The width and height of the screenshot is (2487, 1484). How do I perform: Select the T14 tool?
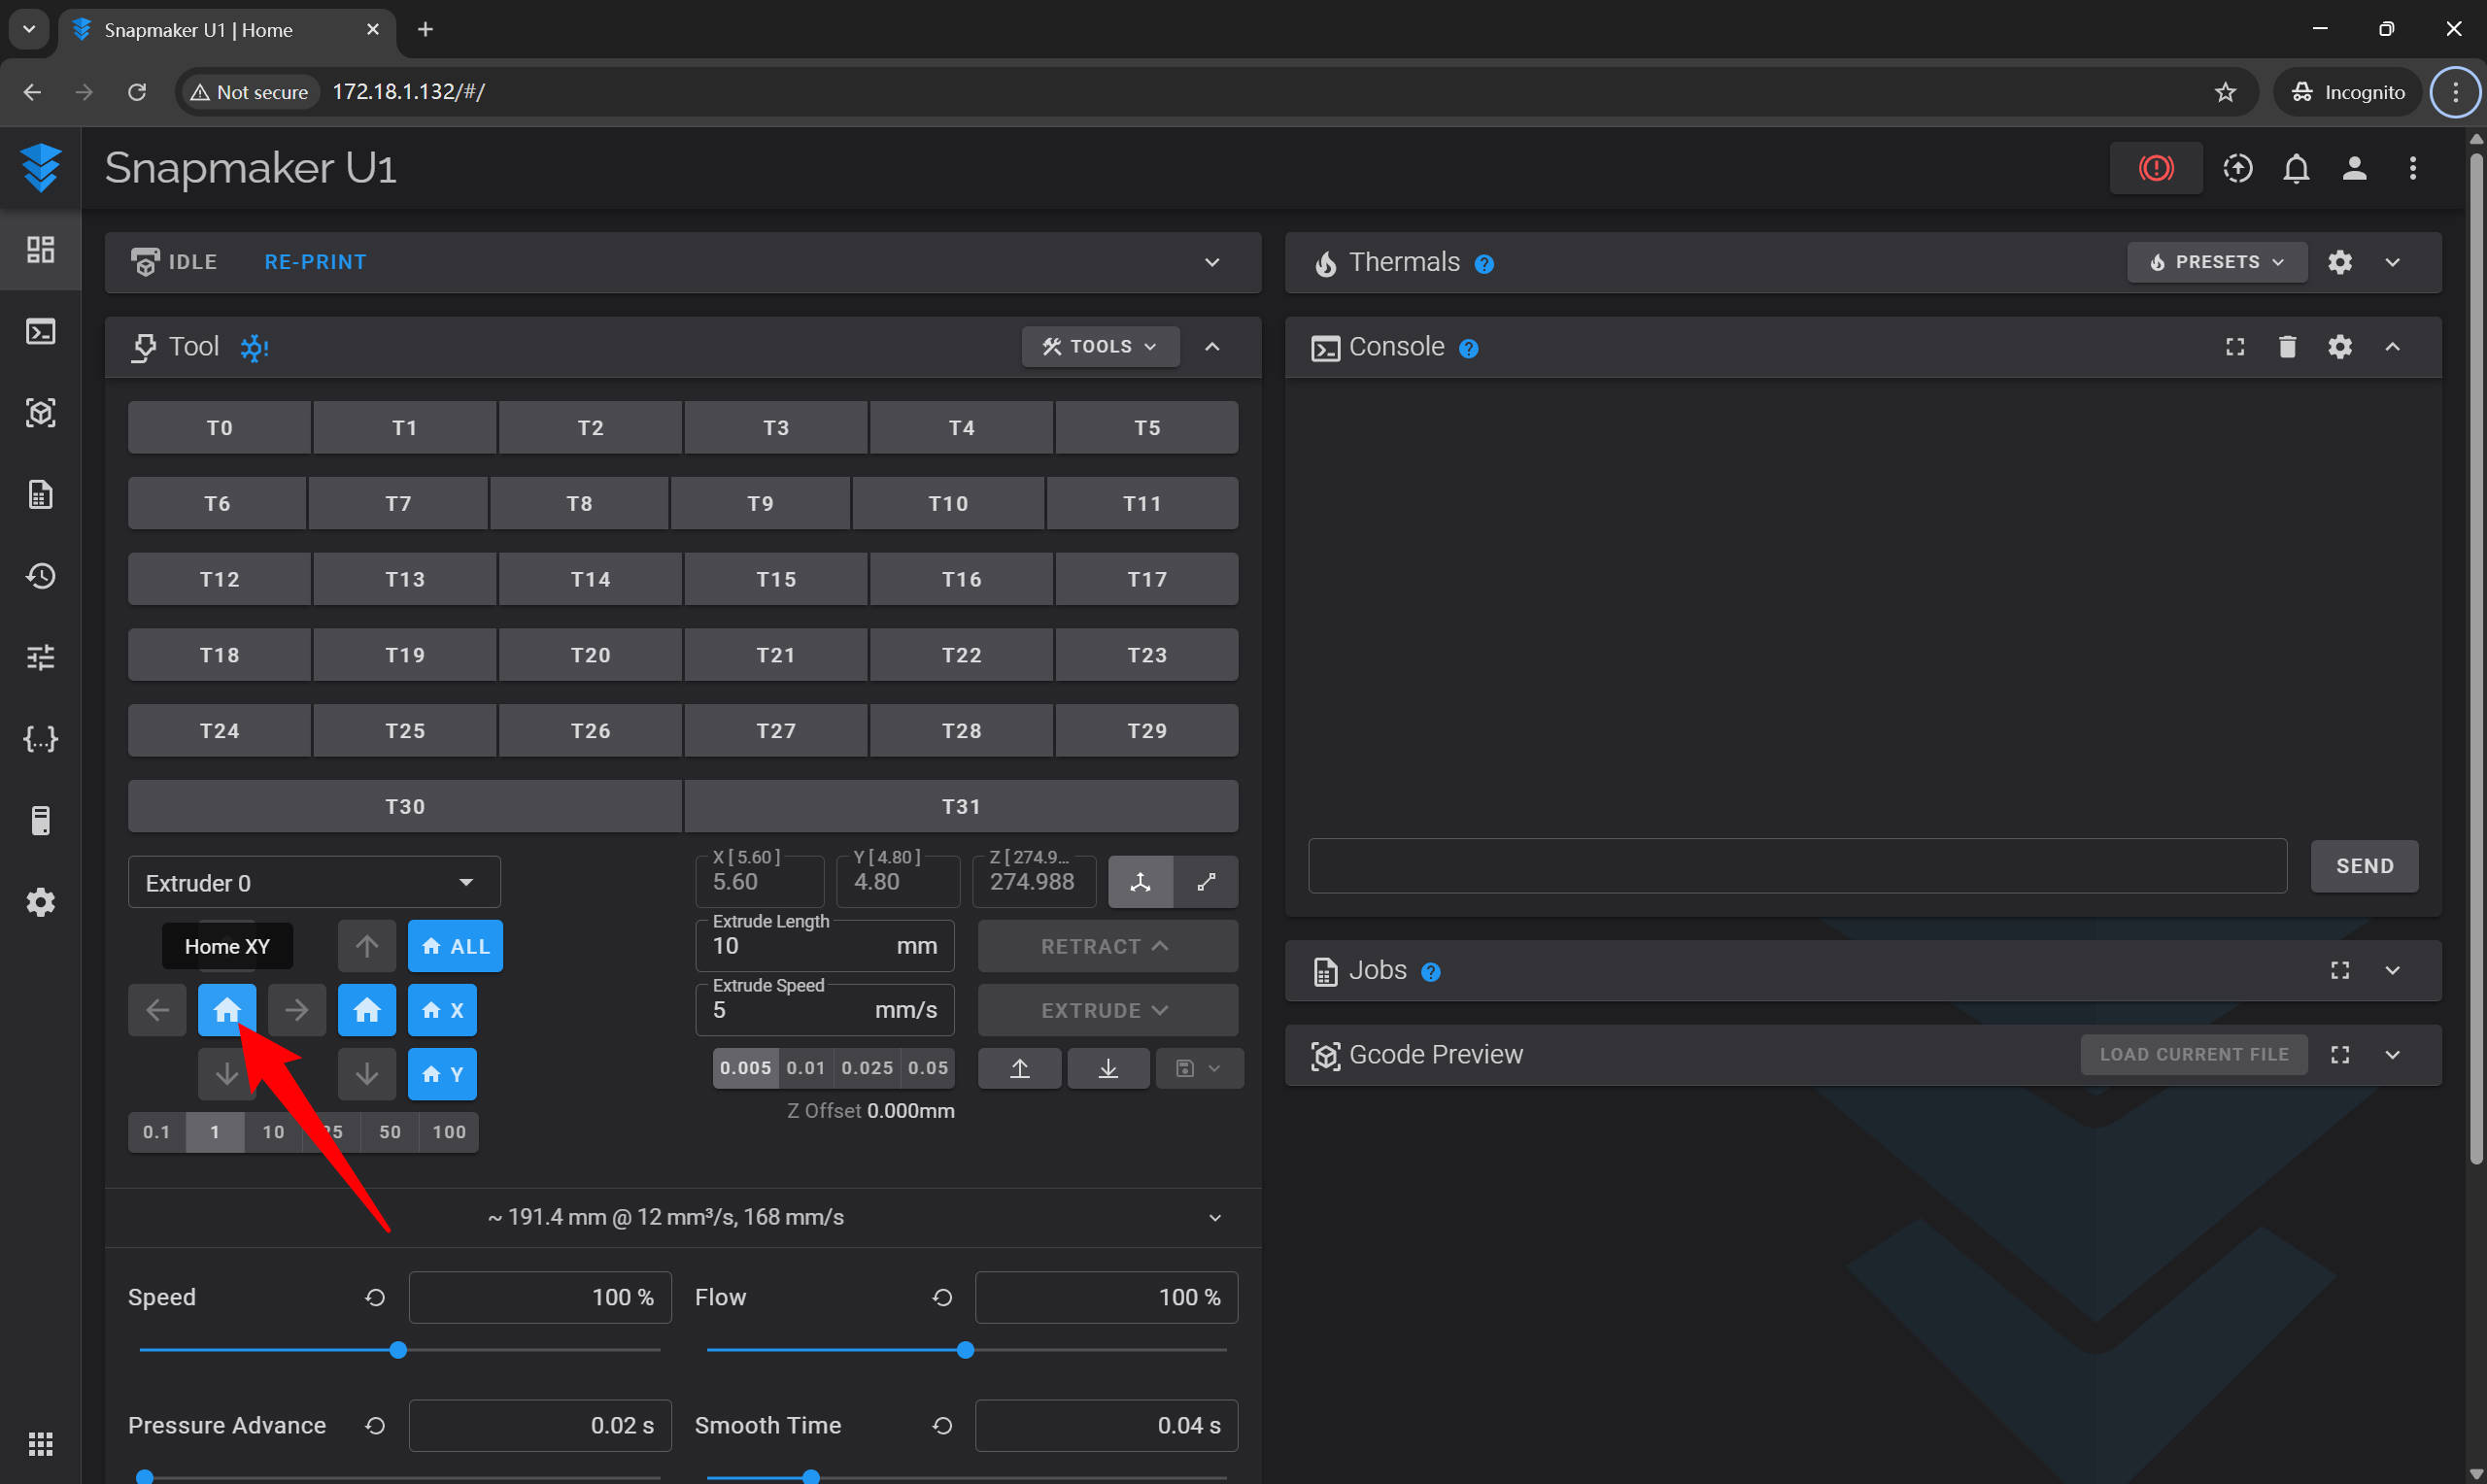pyautogui.click(x=590, y=579)
